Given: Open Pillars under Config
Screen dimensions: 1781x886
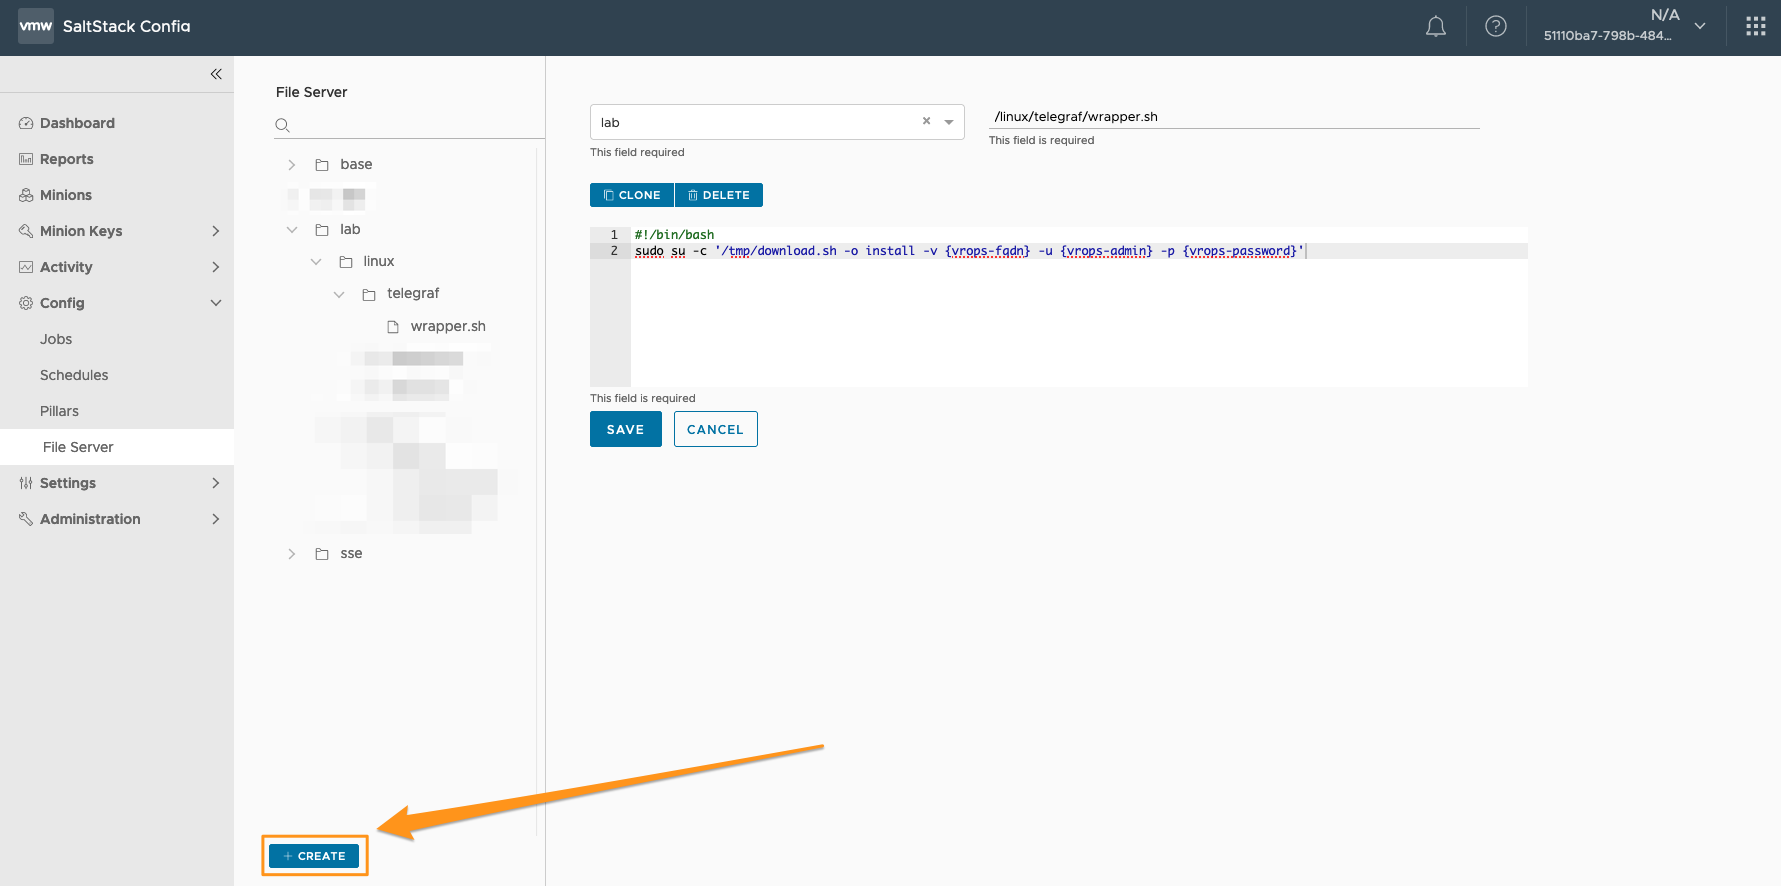Looking at the screenshot, I should 59,411.
